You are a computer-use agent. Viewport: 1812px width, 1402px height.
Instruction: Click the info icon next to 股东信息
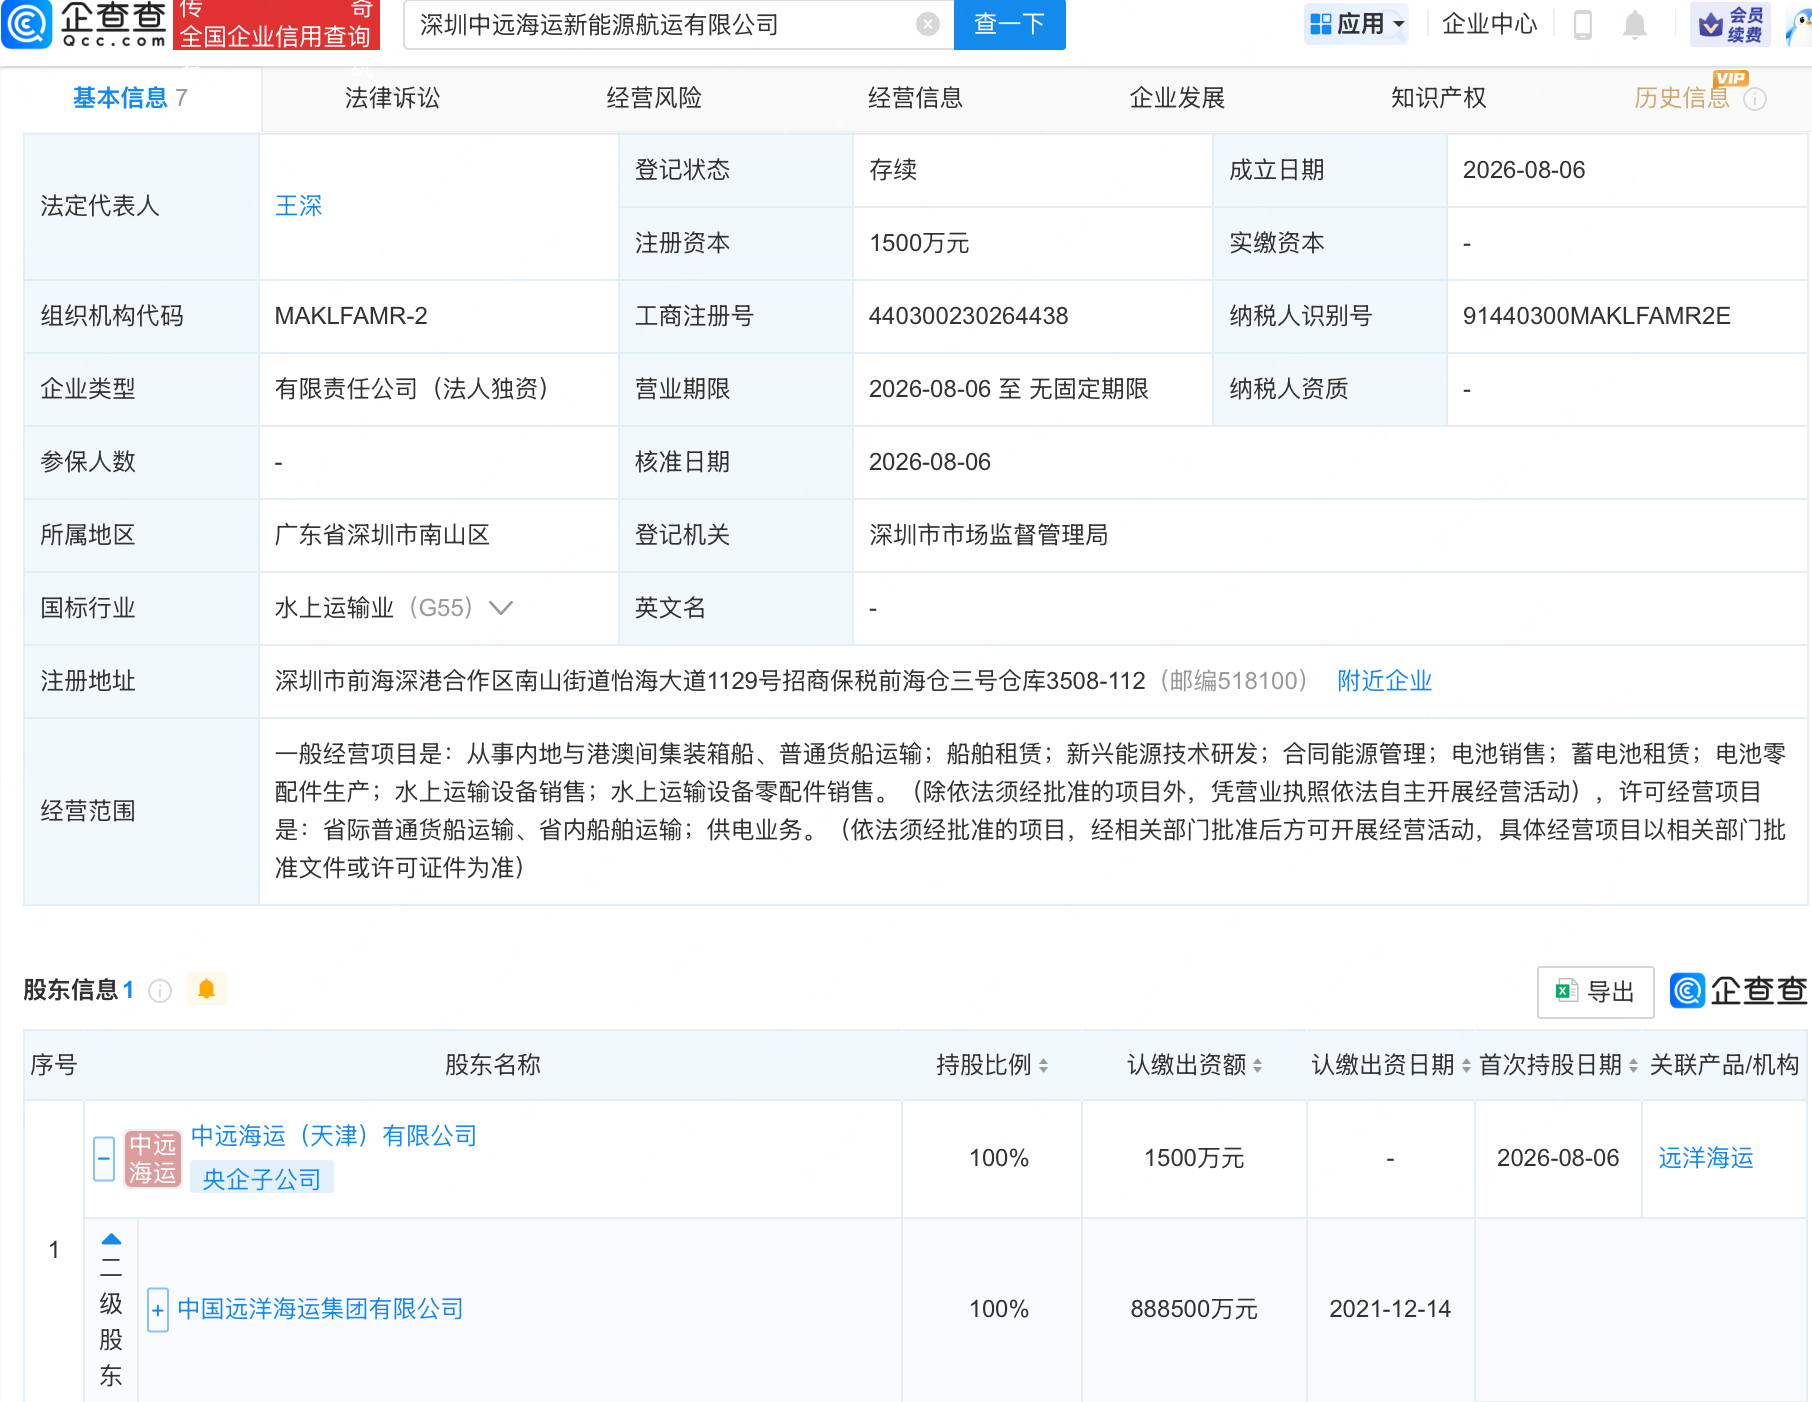point(160,990)
